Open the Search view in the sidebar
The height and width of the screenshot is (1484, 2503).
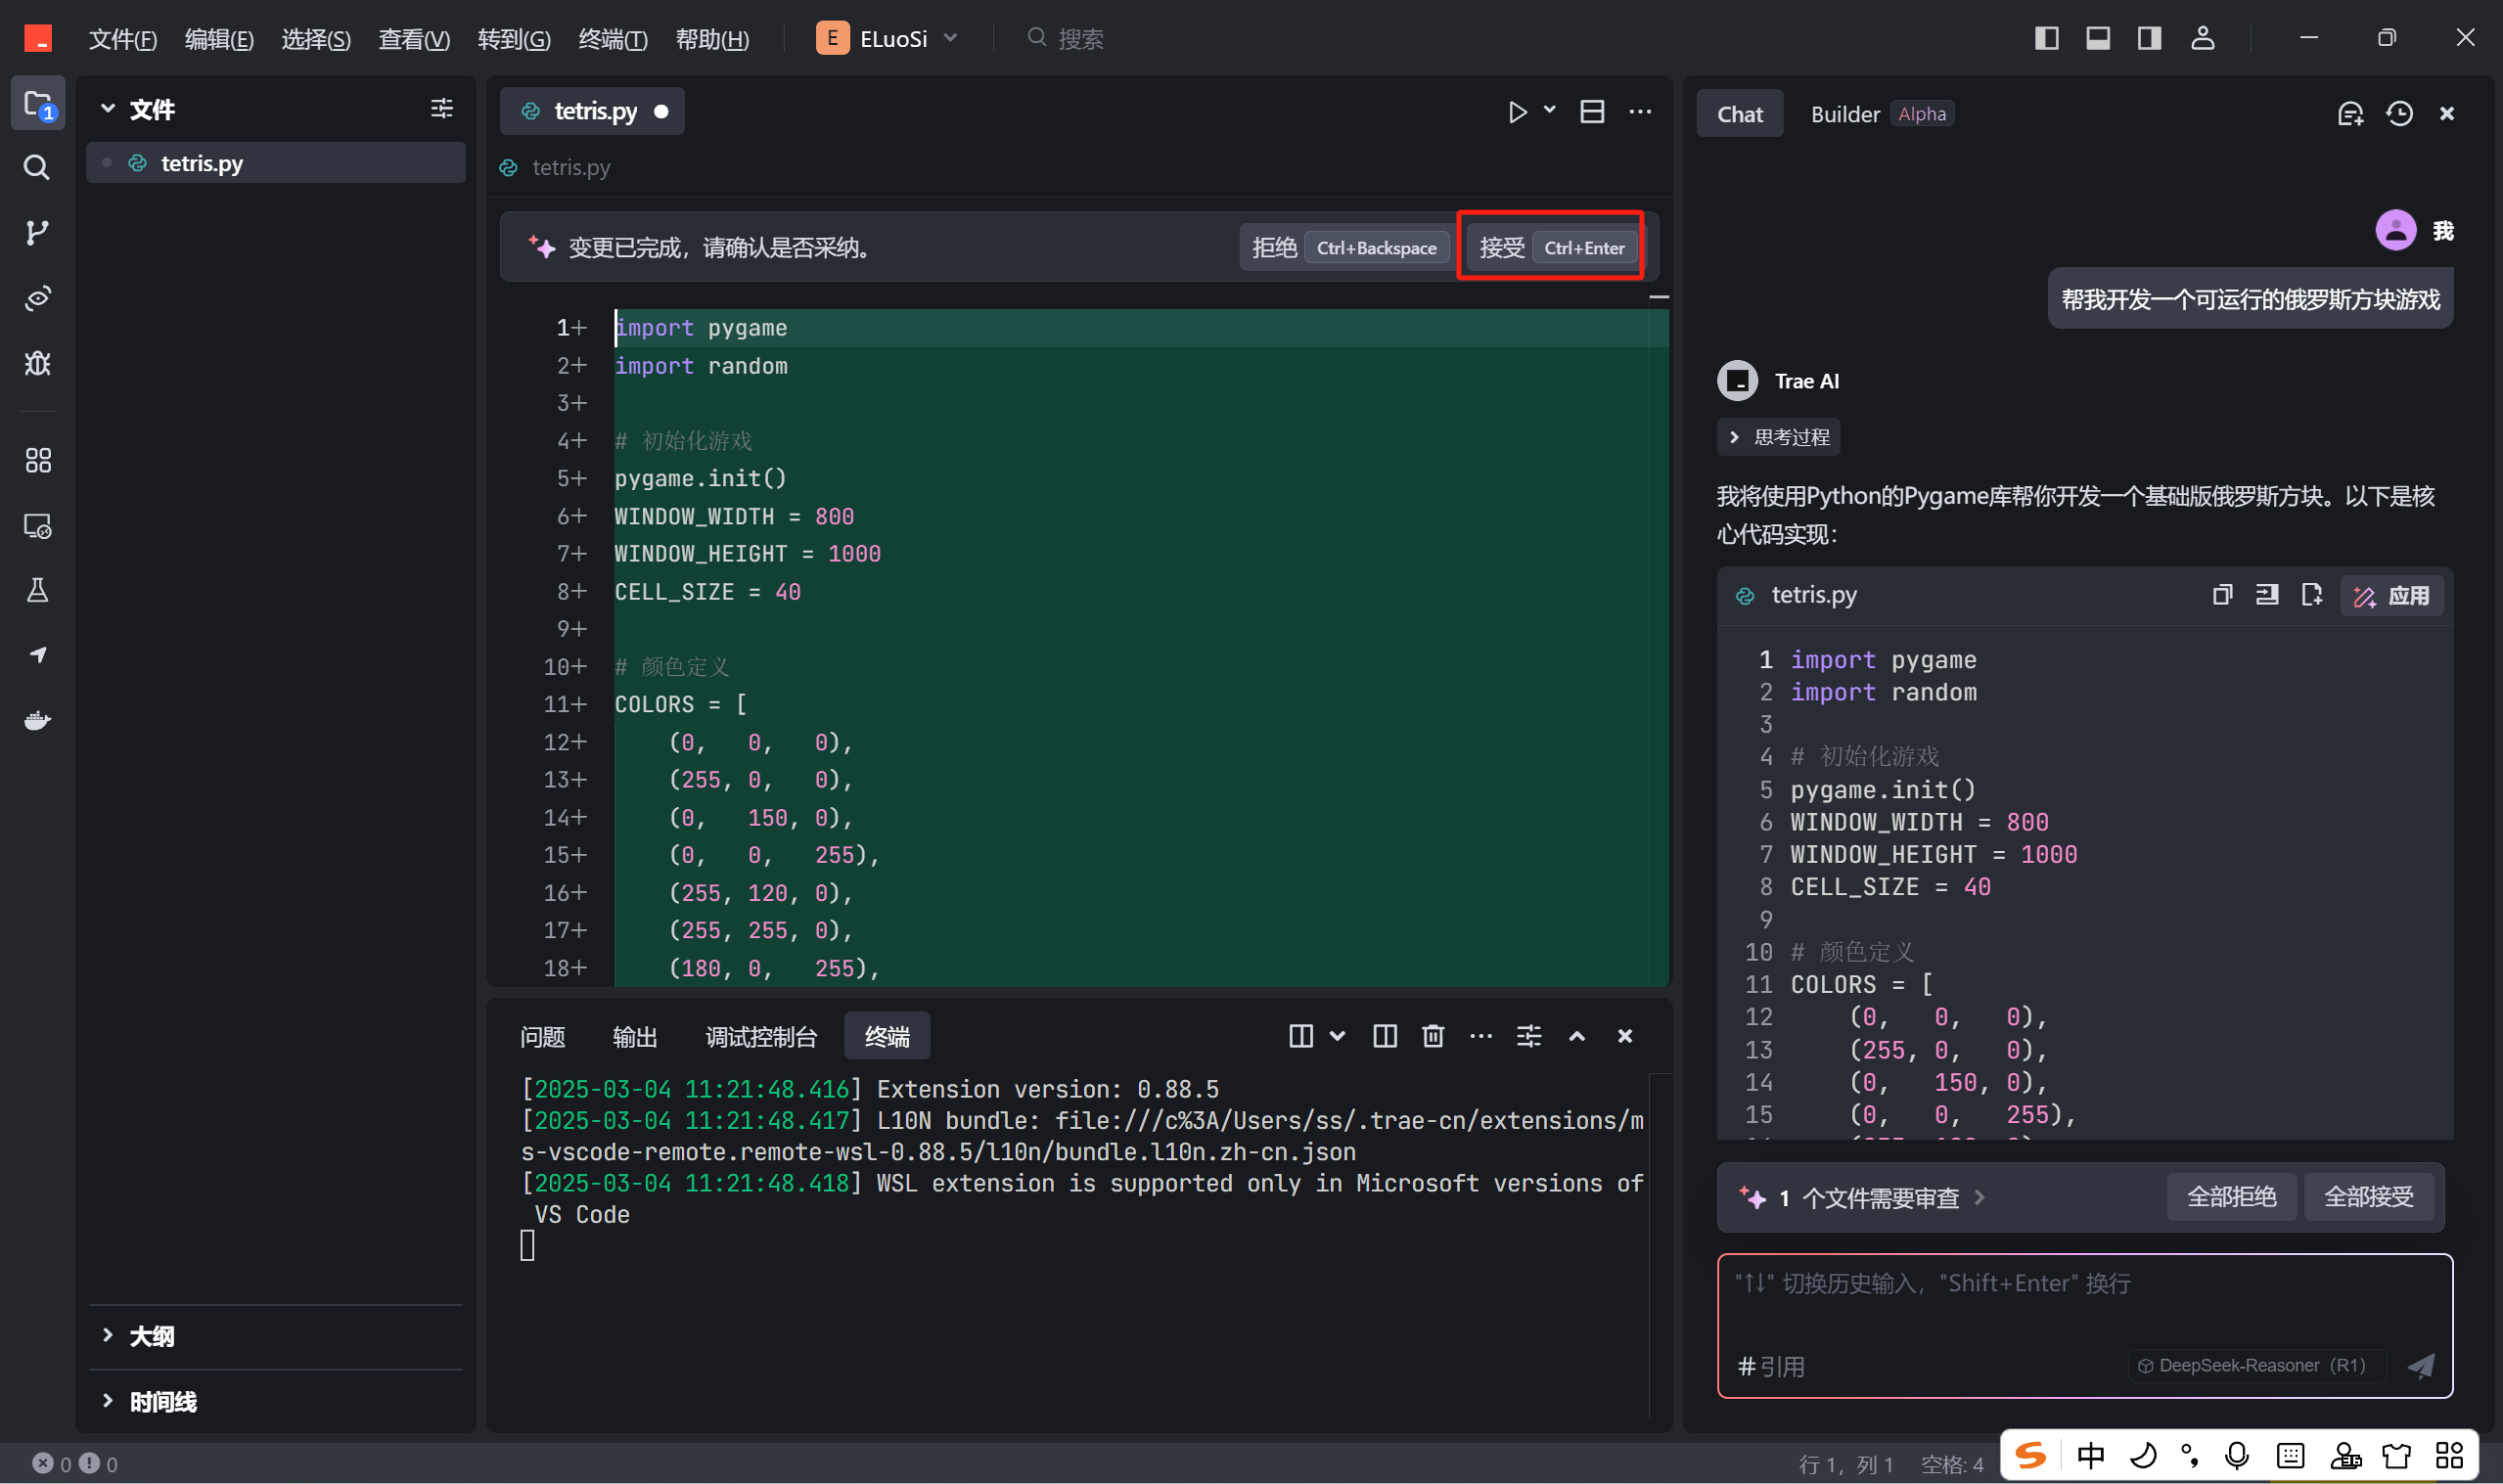pyautogui.click(x=37, y=167)
